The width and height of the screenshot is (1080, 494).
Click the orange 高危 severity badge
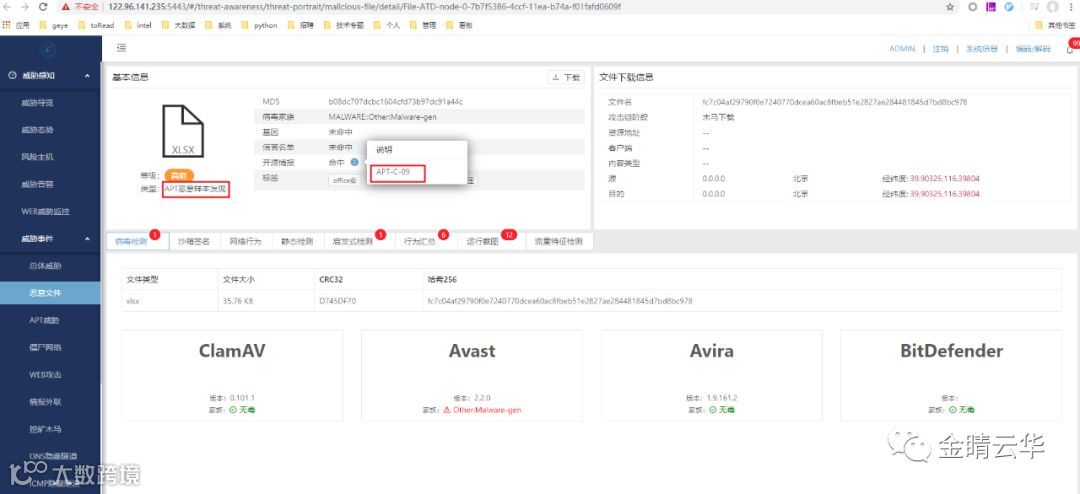[179, 176]
